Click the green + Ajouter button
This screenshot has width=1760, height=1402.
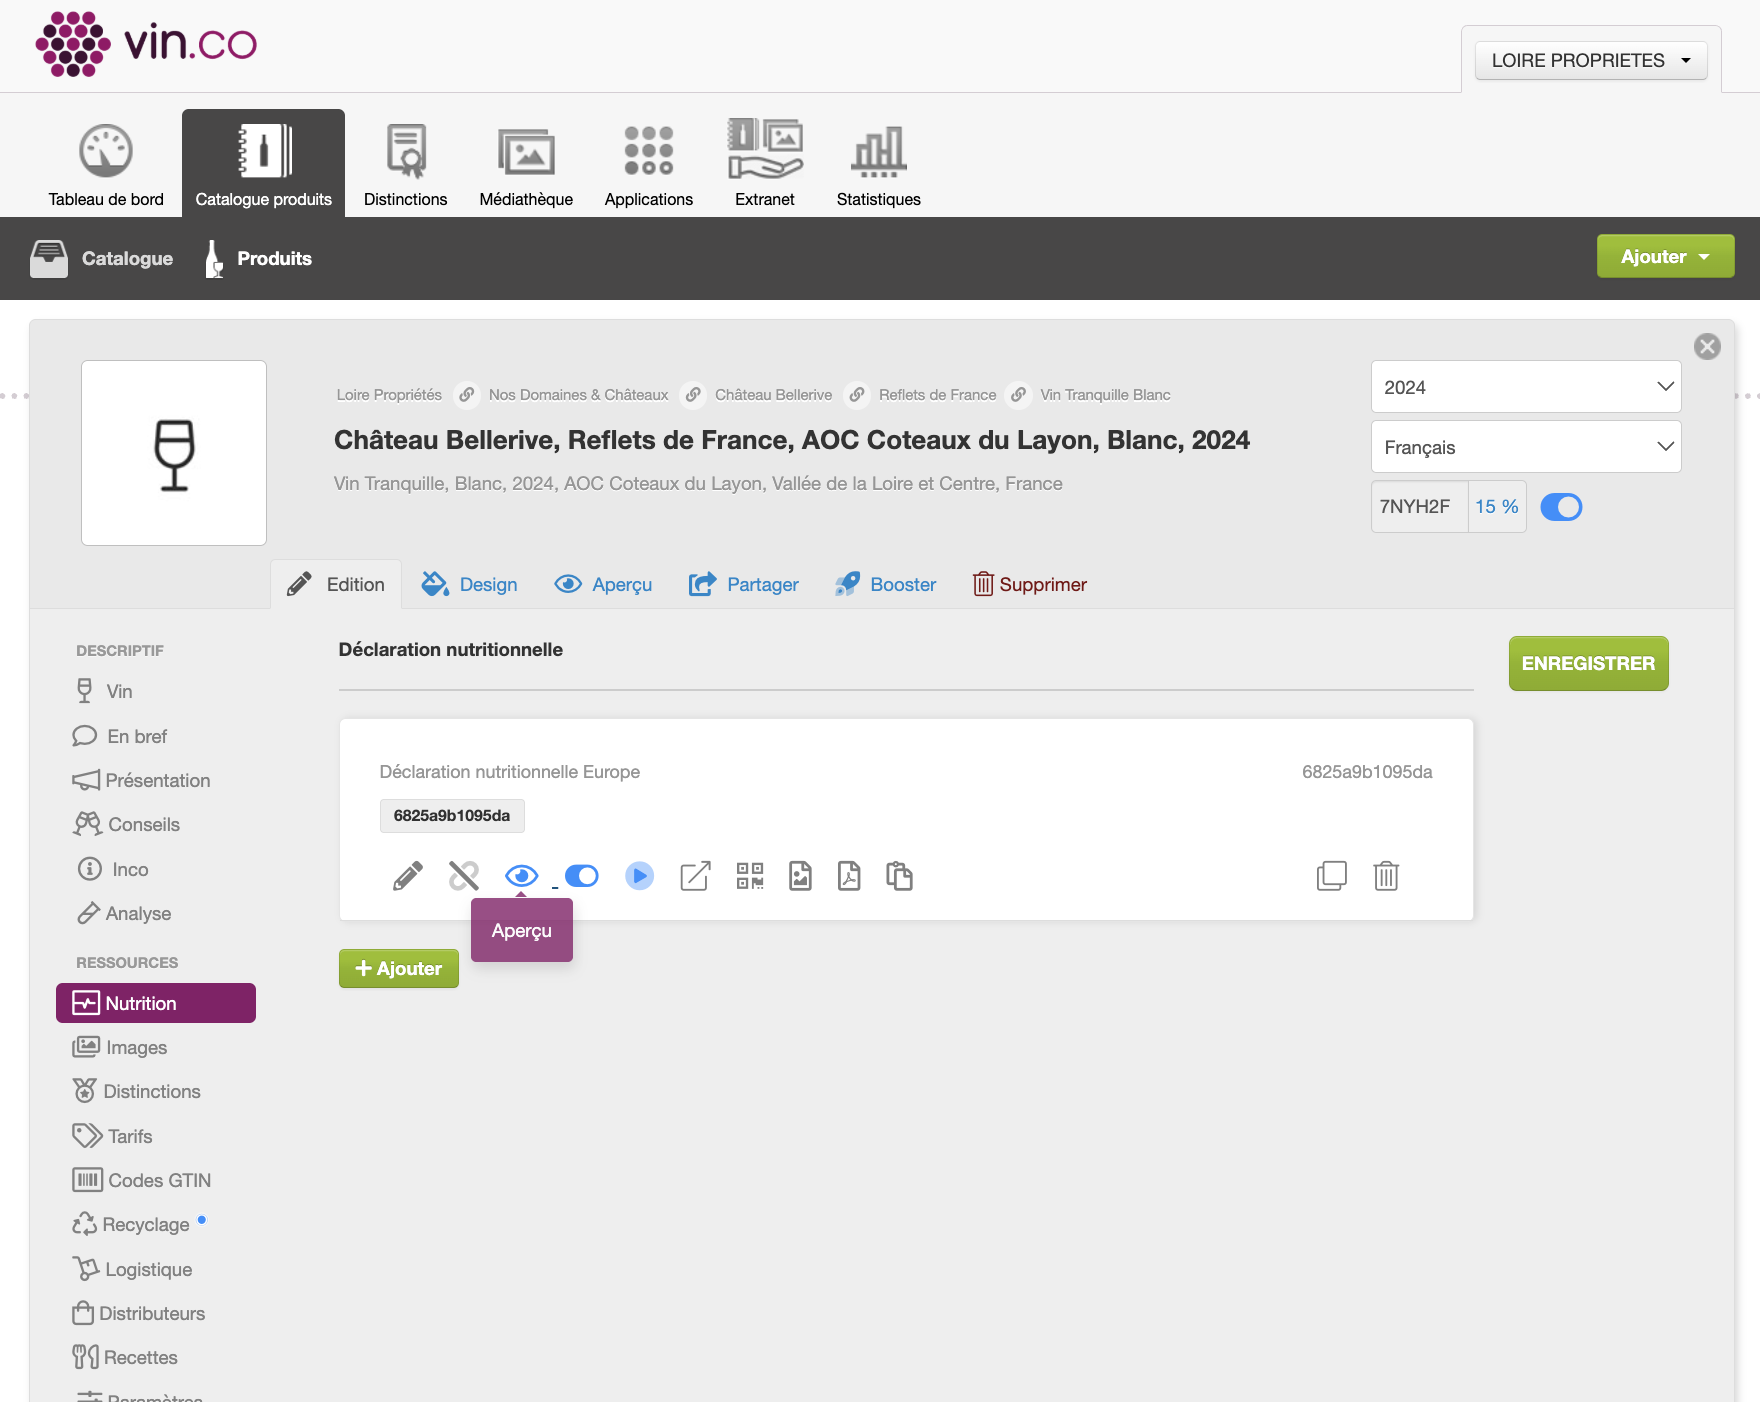pos(398,968)
